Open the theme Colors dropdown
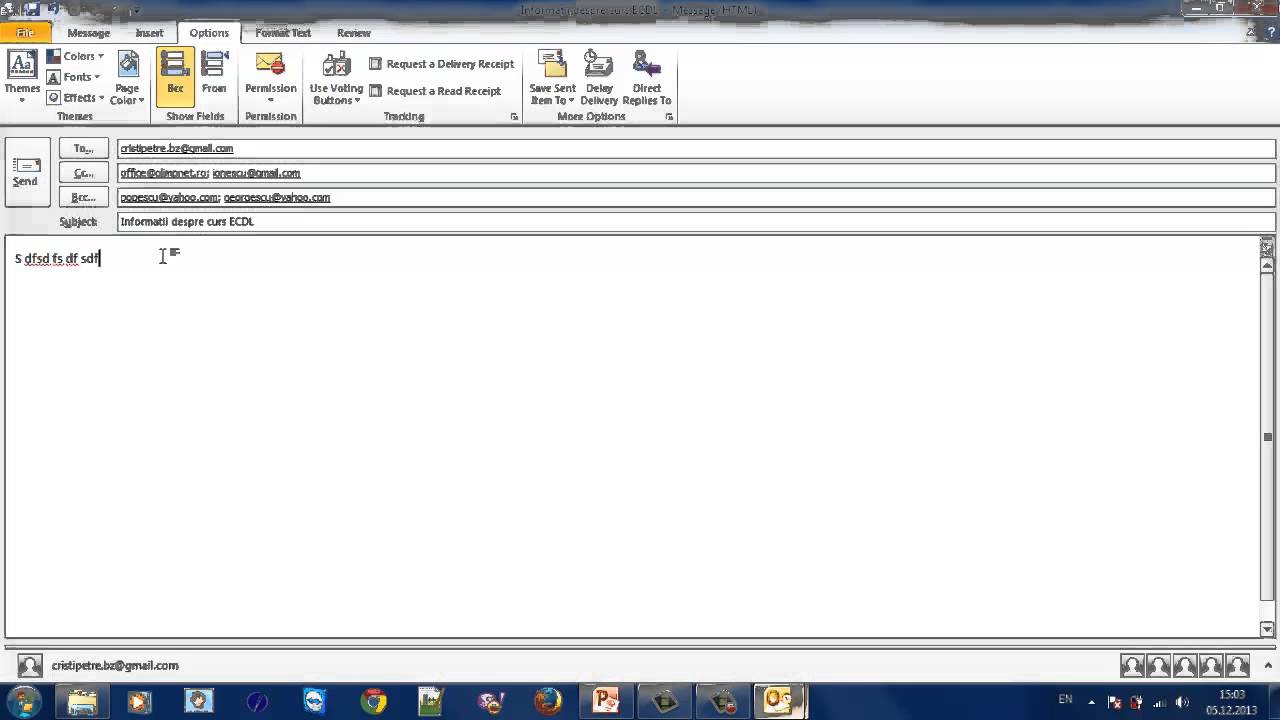This screenshot has width=1280, height=720. 76,56
